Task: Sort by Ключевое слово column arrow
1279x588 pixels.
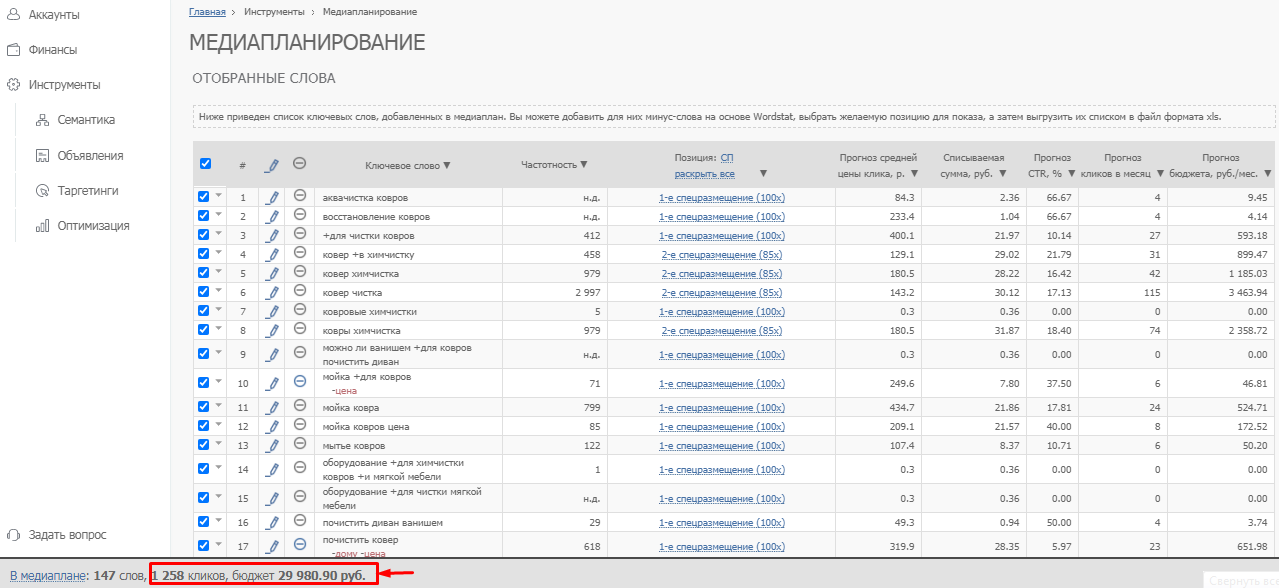Action: tap(446, 166)
